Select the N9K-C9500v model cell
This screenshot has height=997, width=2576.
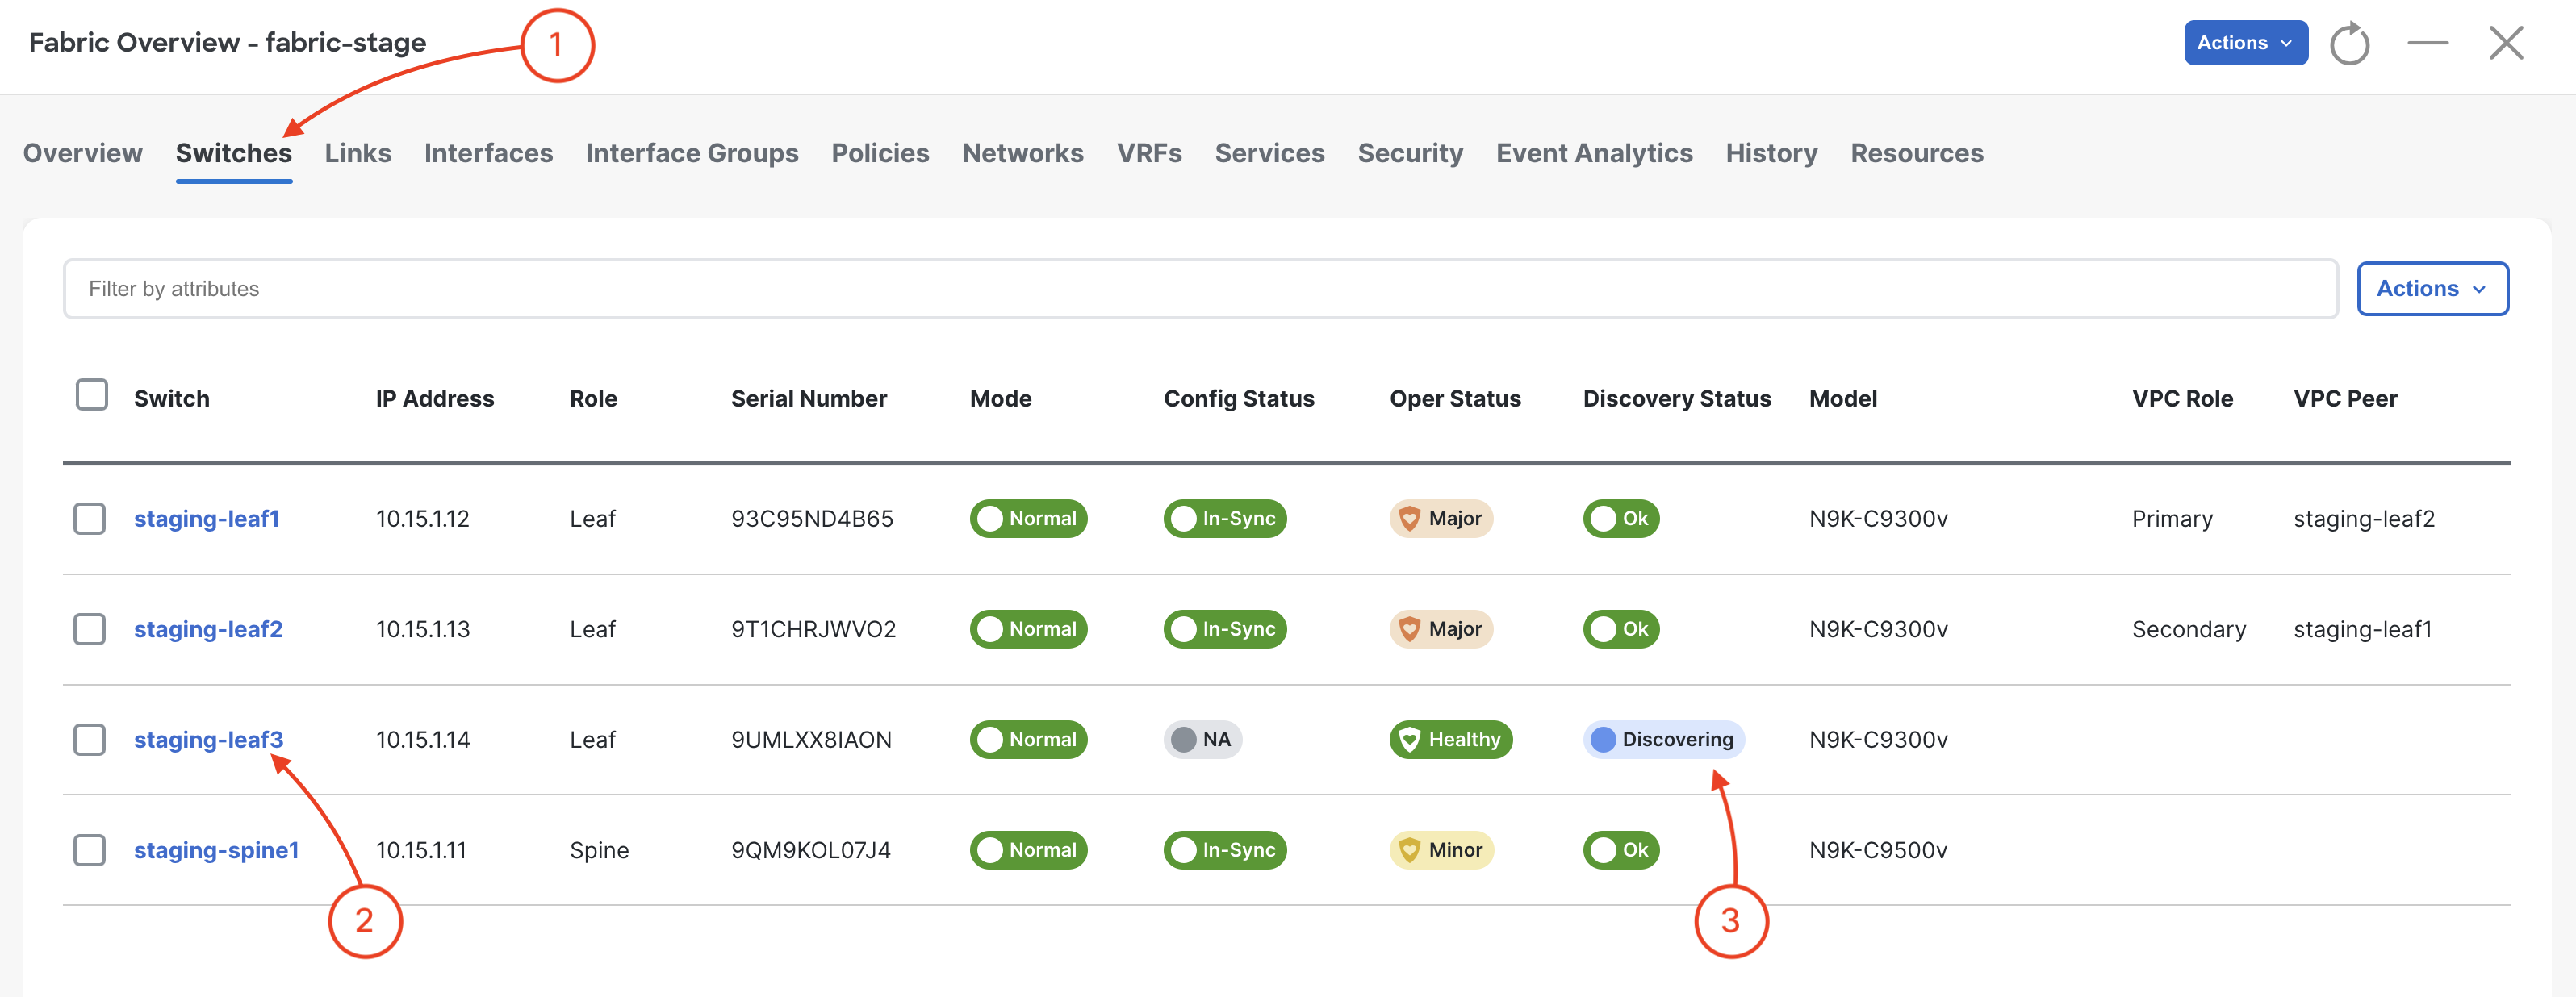click(x=1878, y=850)
